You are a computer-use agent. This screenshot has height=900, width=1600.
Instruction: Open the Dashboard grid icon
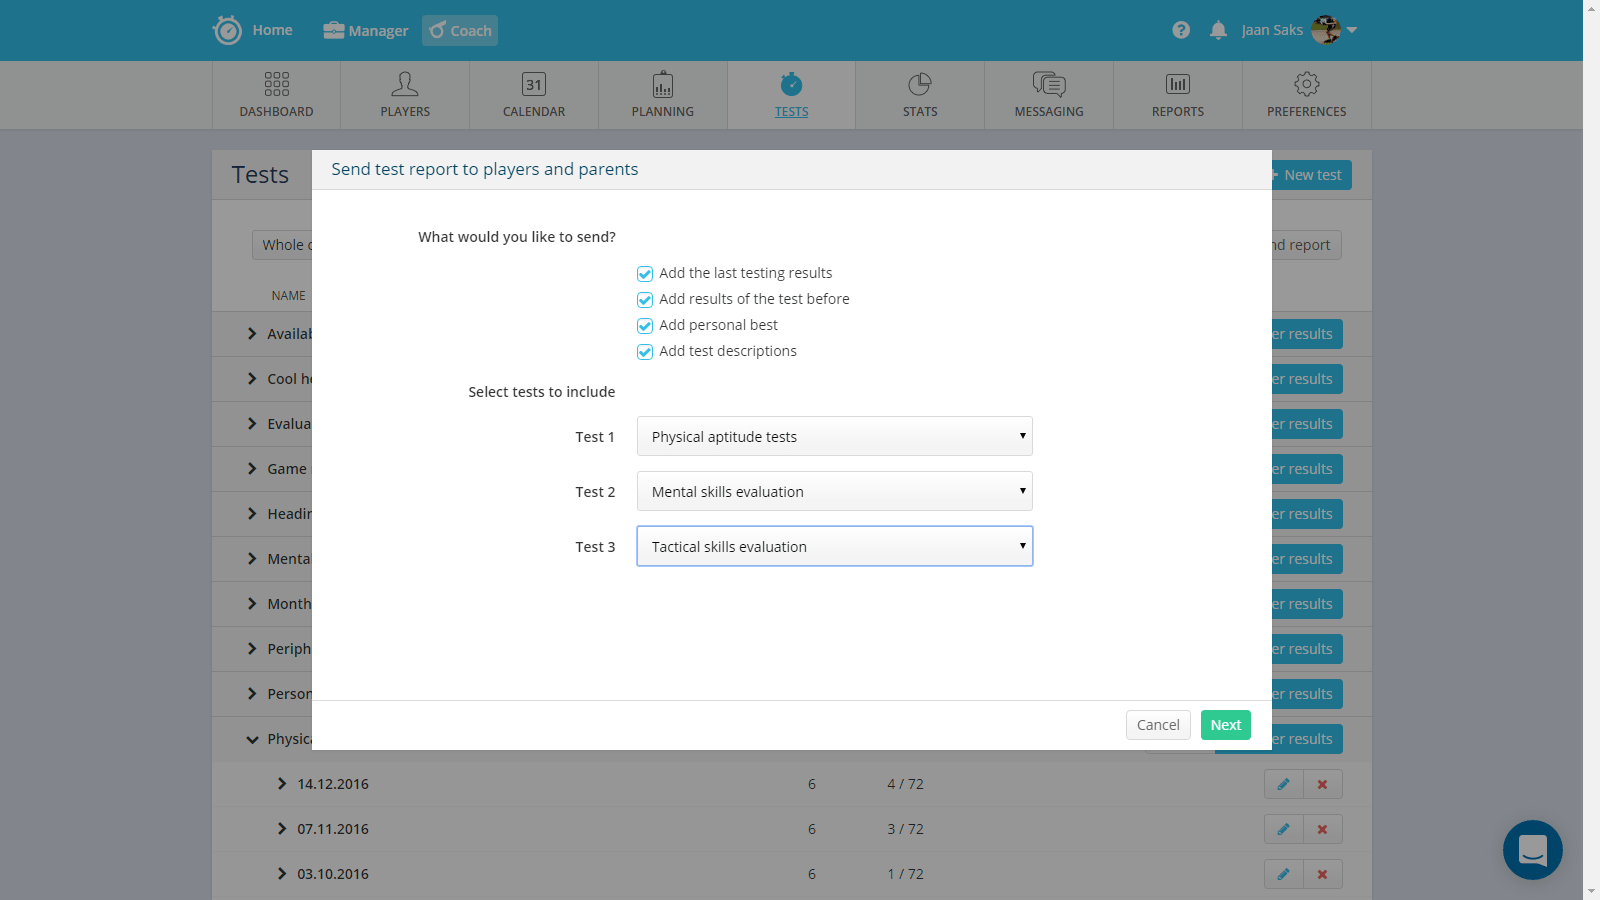click(x=276, y=84)
